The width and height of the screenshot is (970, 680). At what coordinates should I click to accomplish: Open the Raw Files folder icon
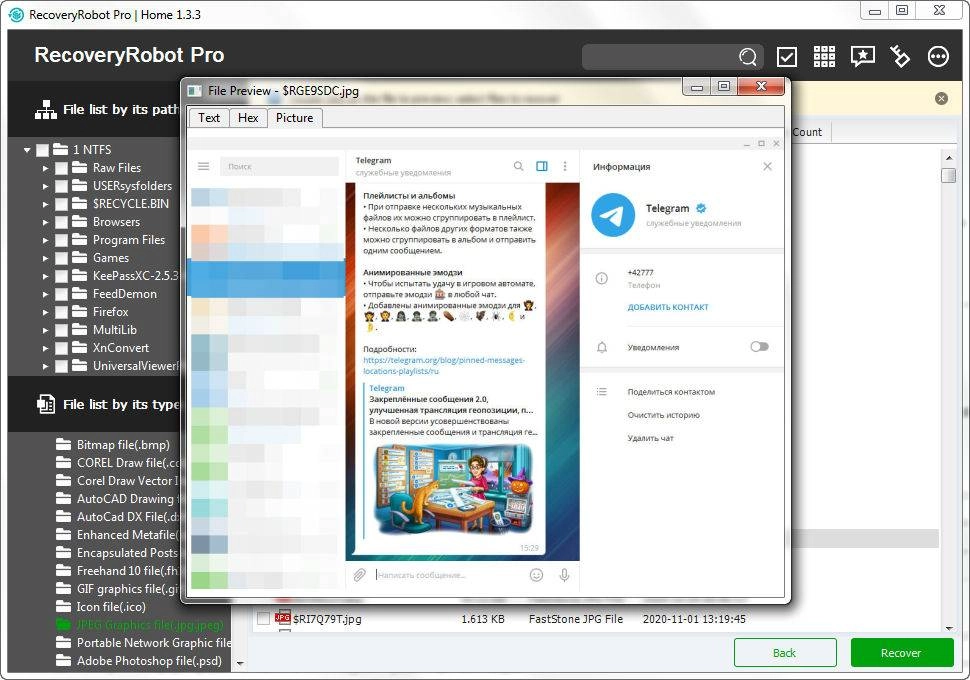[79, 168]
